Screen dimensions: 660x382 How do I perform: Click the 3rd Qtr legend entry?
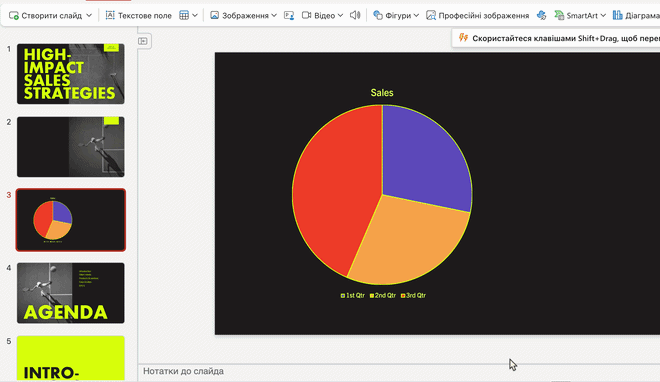[x=413, y=295]
